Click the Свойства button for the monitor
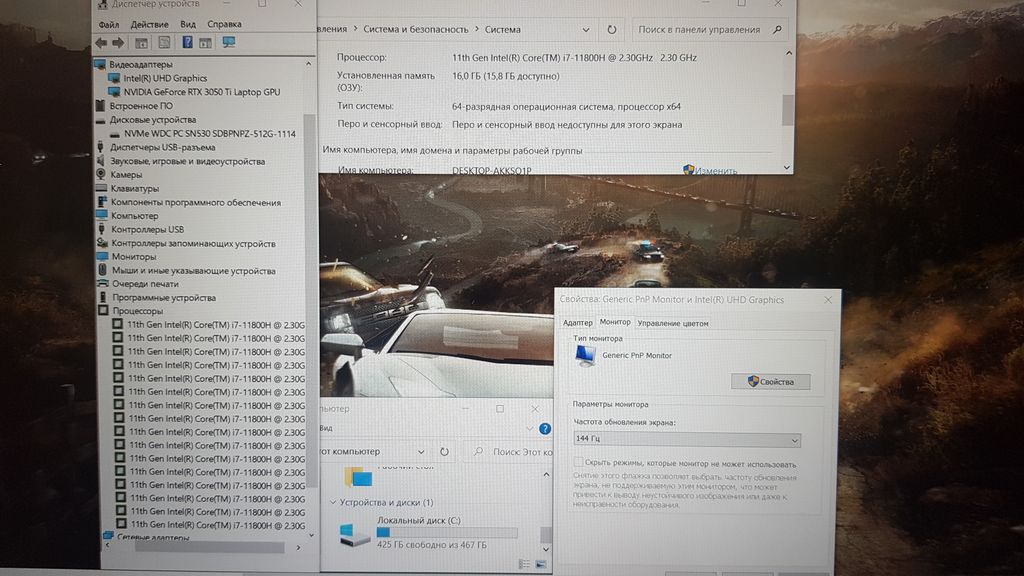Screen dimensions: 1024x576 [x=770, y=382]
